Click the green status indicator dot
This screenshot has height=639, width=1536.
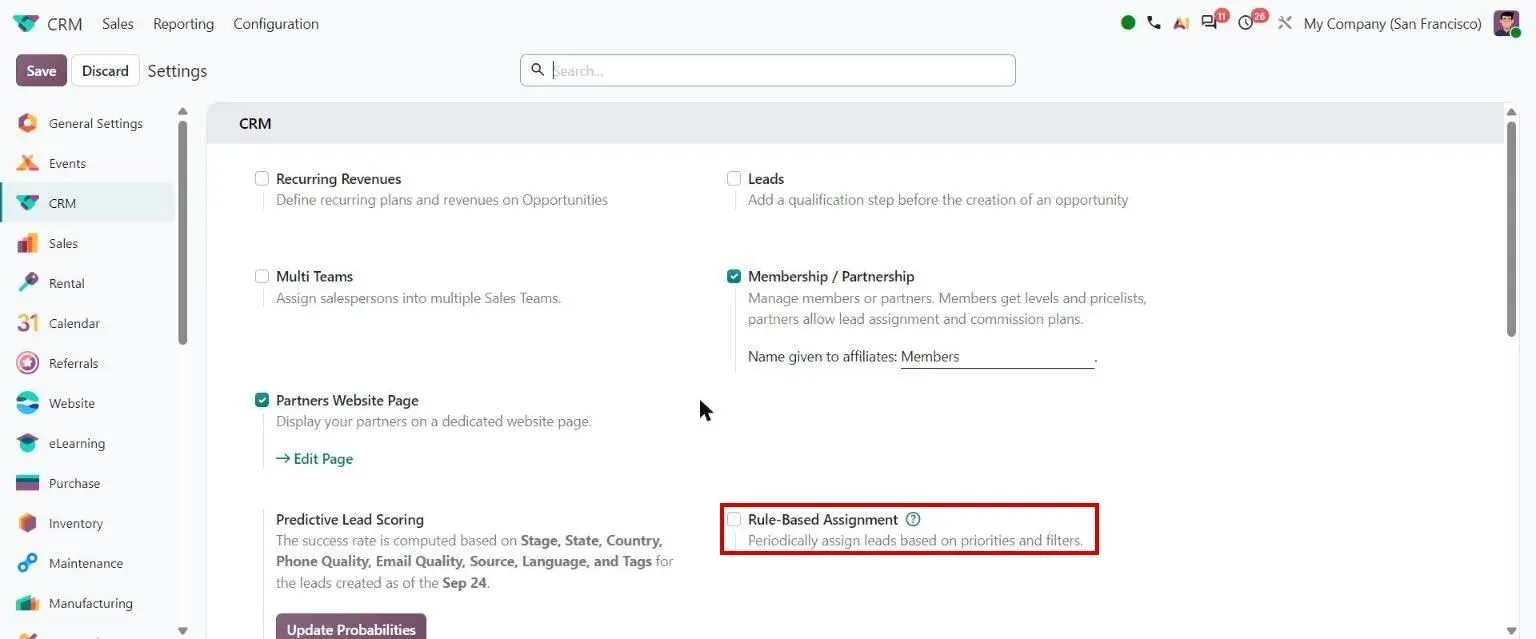click(x=1128, y=23)
